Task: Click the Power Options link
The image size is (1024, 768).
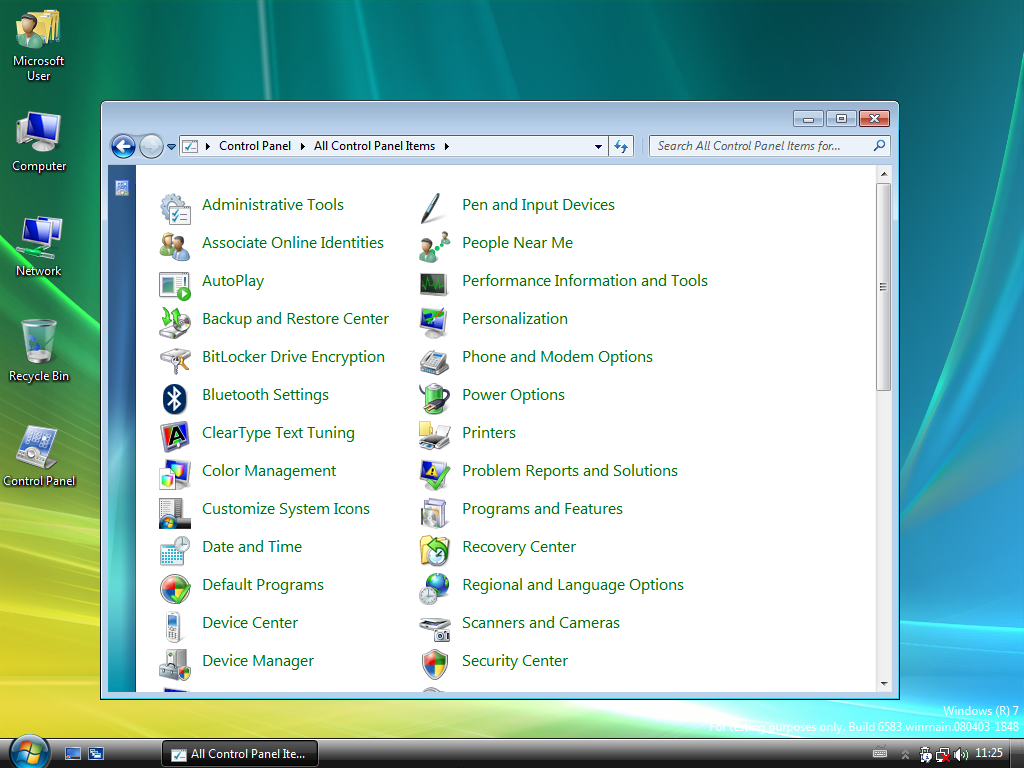Action: point(513,395)
